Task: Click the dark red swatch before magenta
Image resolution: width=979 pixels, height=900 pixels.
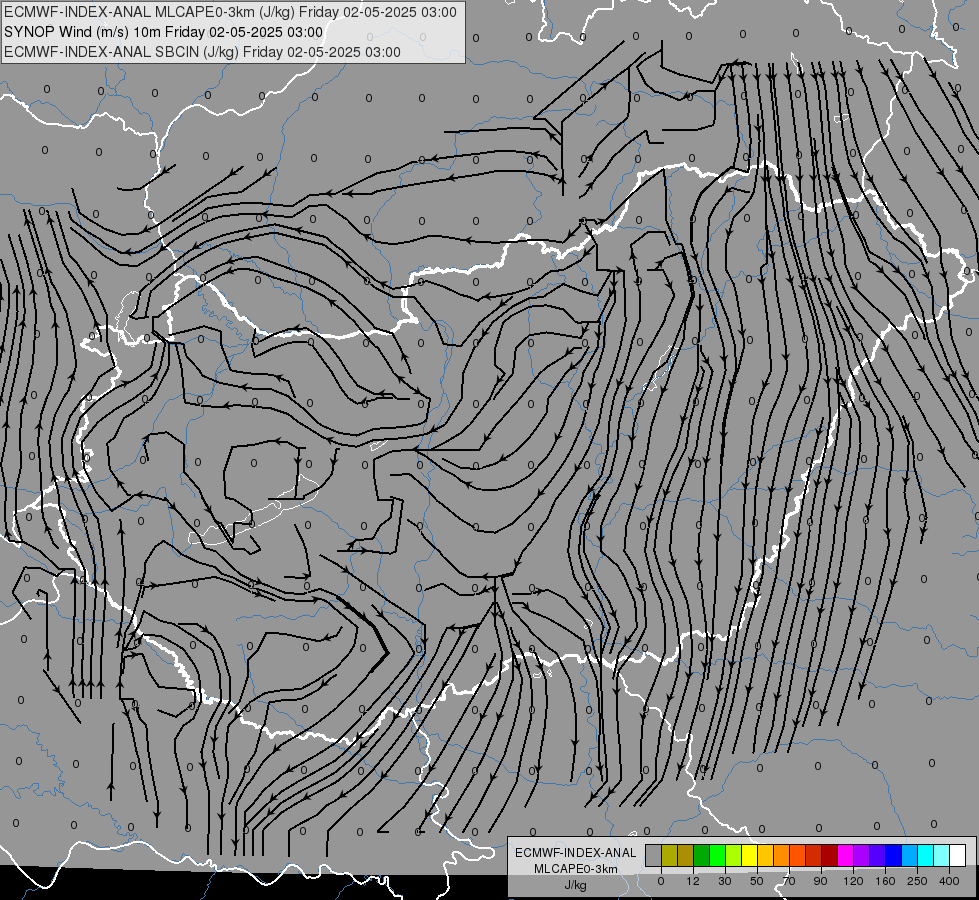Action: click(830, 855)
